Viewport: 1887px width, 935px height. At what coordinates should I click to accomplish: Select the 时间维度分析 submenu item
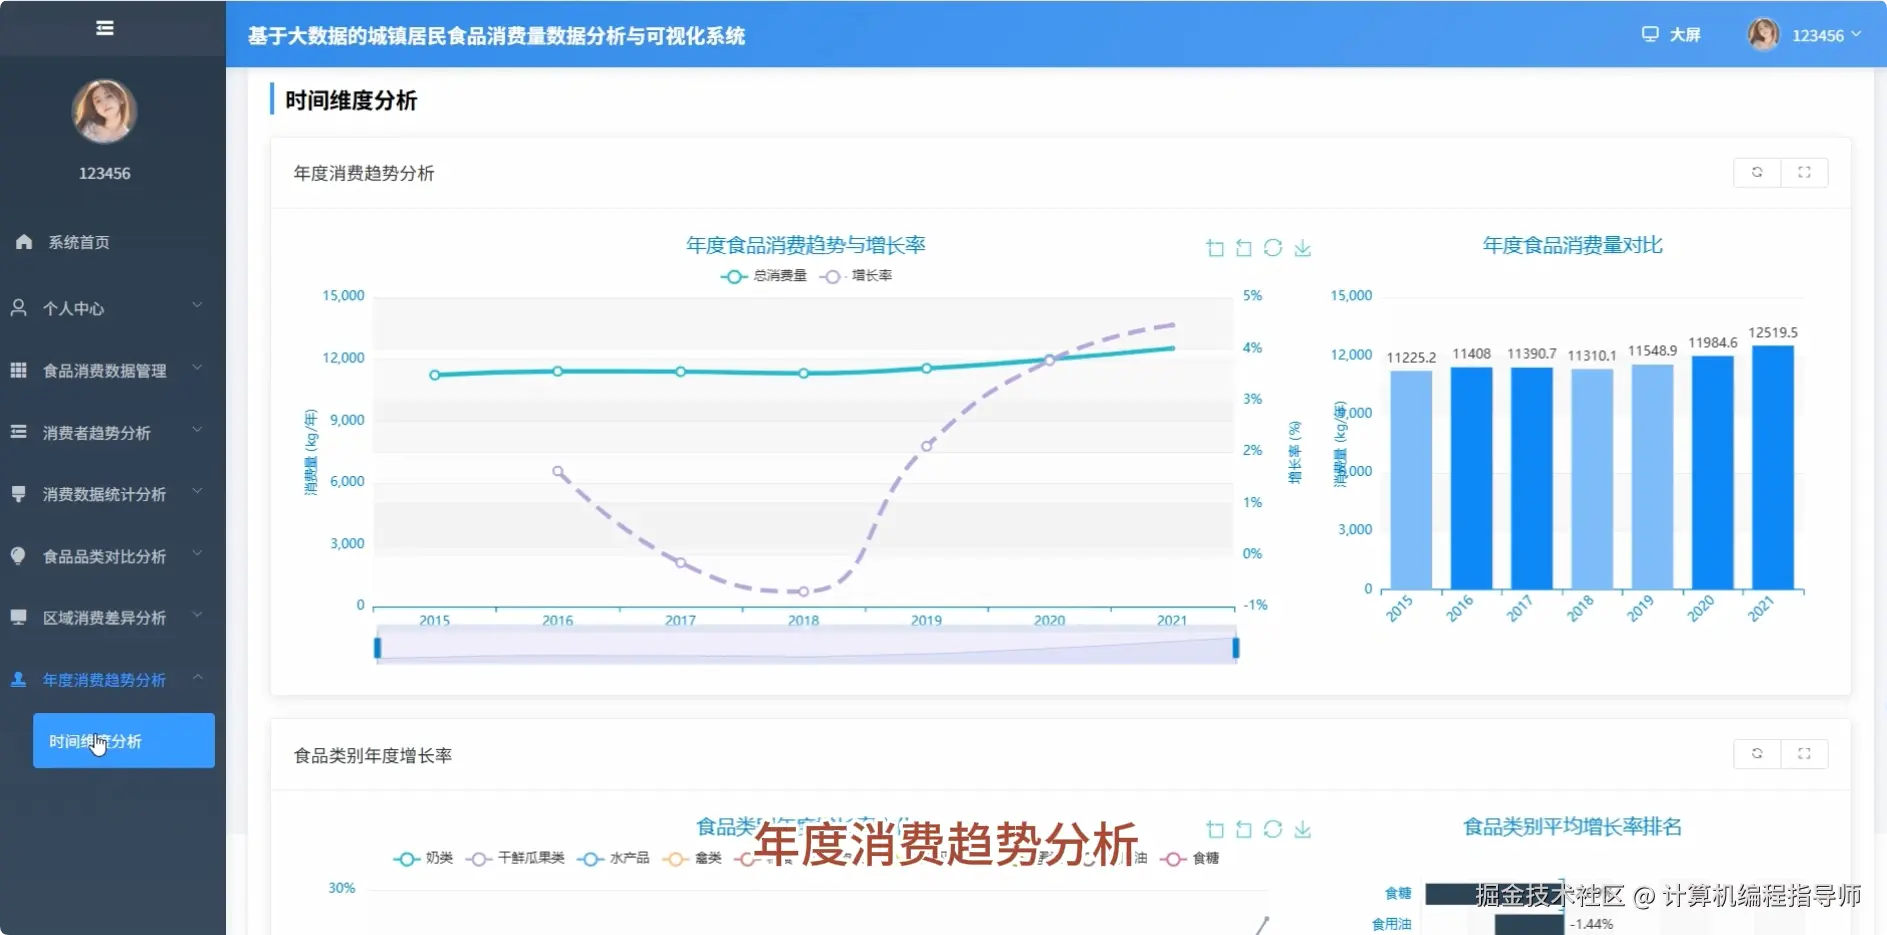124,741
